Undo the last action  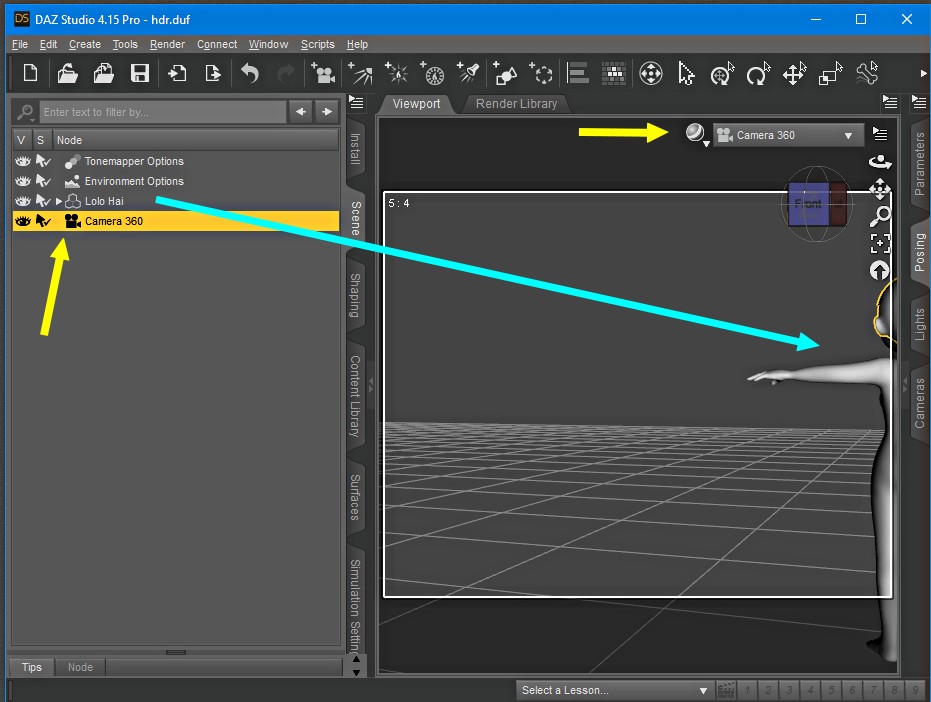point(249,74)
